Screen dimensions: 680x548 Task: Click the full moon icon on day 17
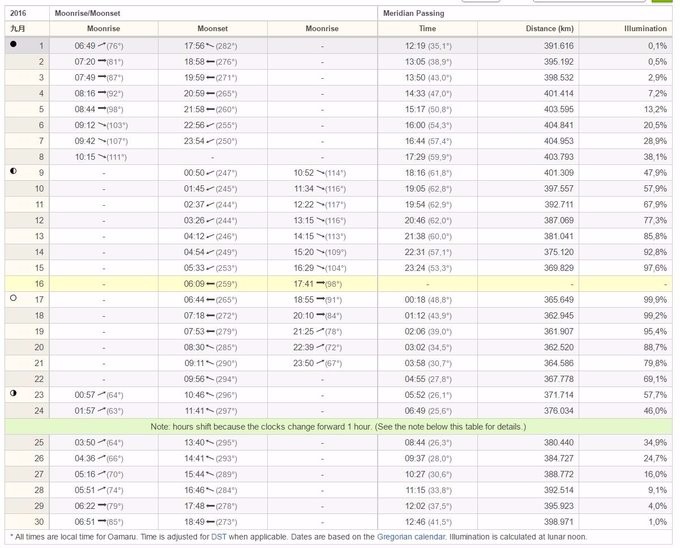[13, 298]
